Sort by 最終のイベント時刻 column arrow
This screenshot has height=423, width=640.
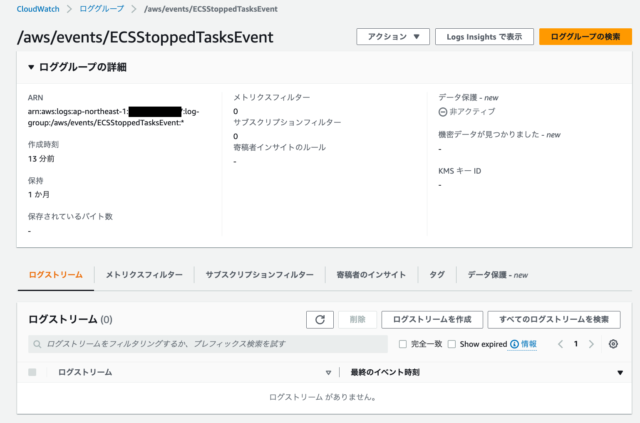click(x=620, y=372)
